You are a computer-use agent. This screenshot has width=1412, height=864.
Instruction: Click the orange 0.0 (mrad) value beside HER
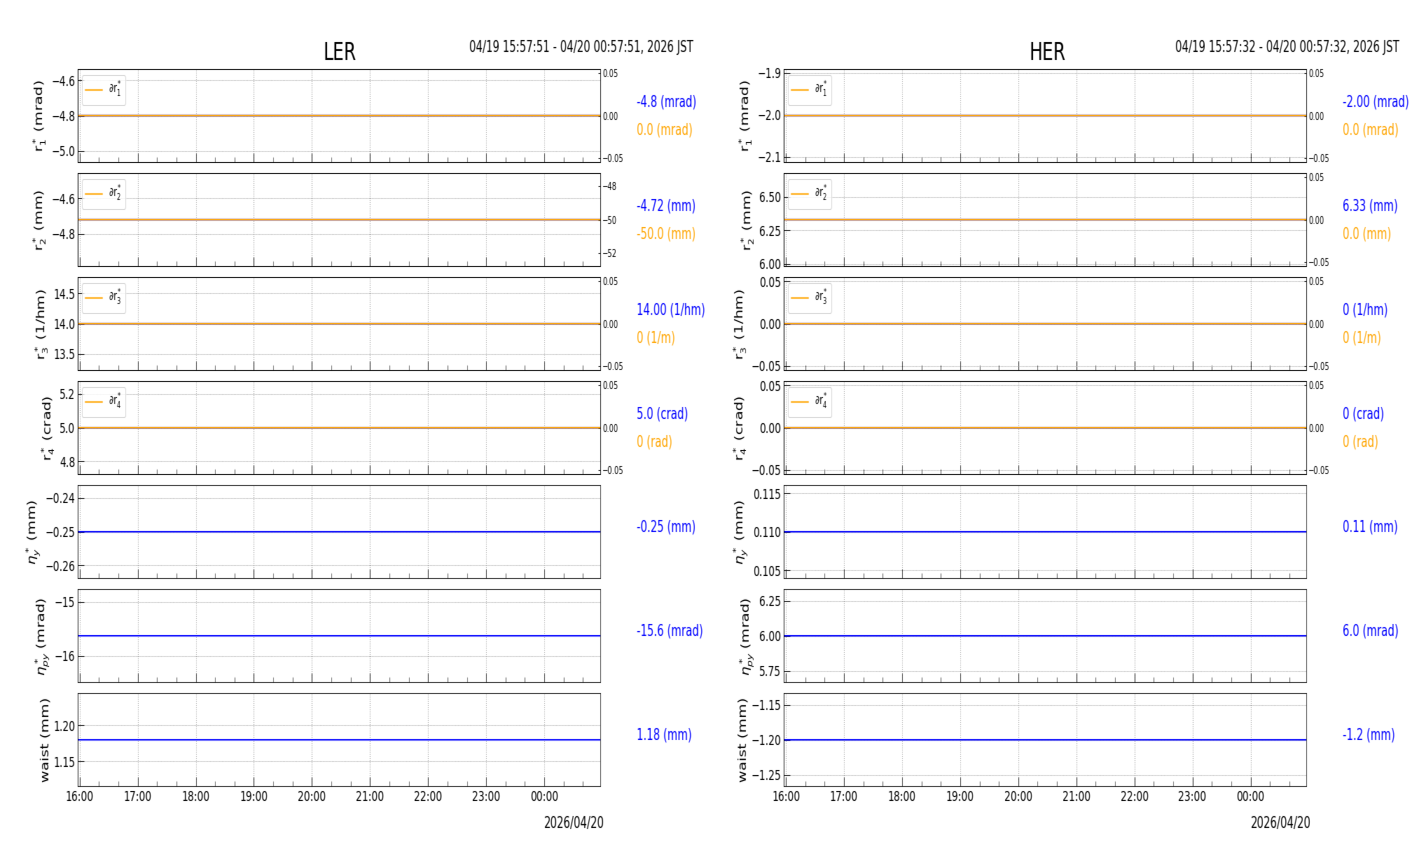(x=1370, y=130)
